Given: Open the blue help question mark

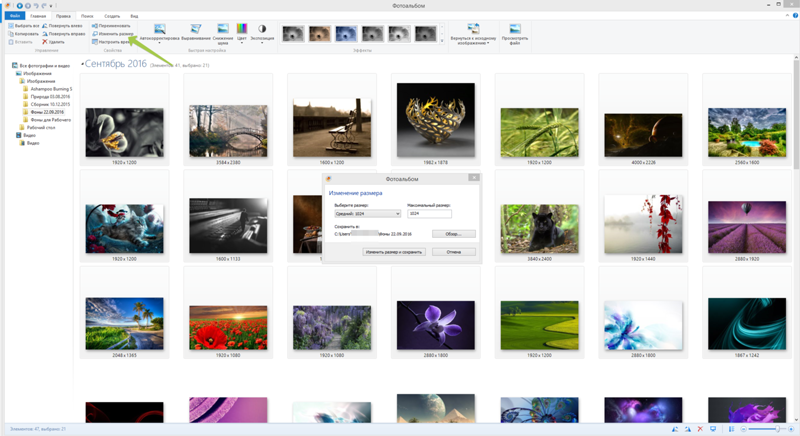Looking at the screenshot, I should click(x=795, y=16).
